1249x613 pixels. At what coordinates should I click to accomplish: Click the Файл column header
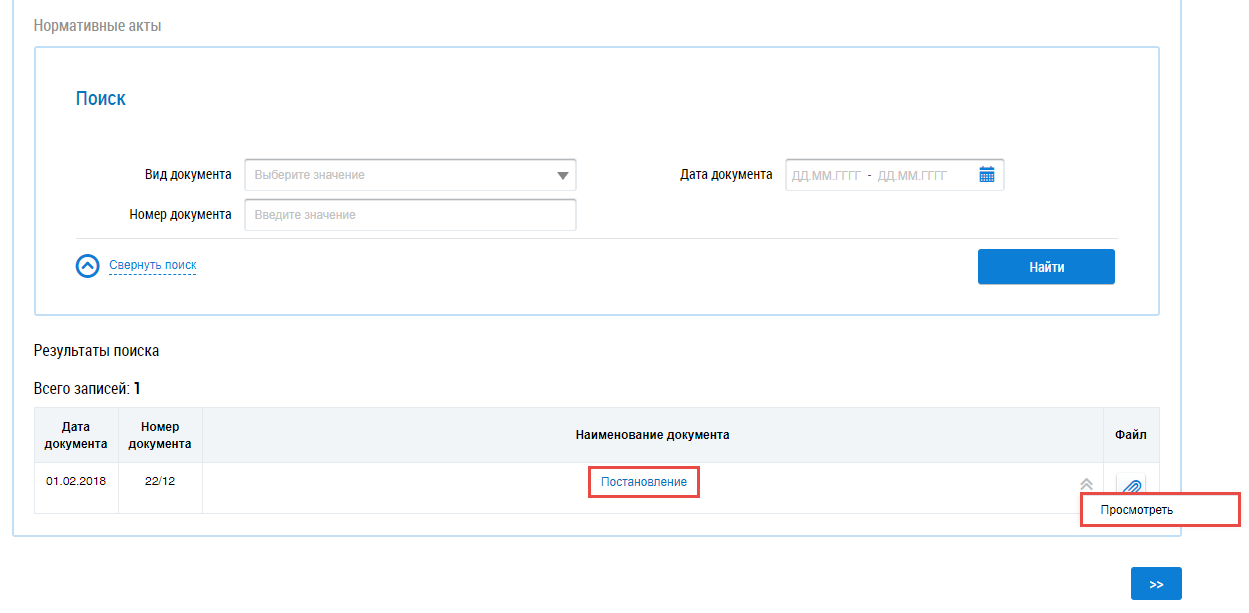click(x=1130, y=435)
